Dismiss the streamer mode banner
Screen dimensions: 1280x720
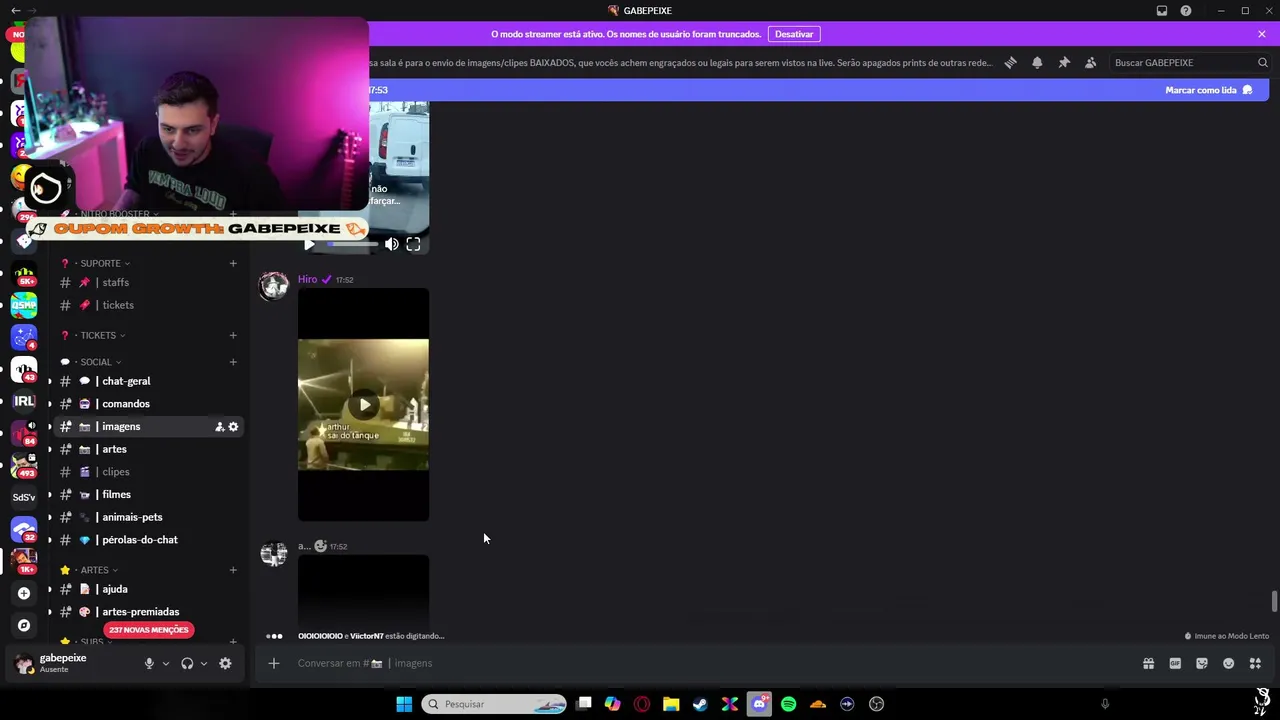1262,34
